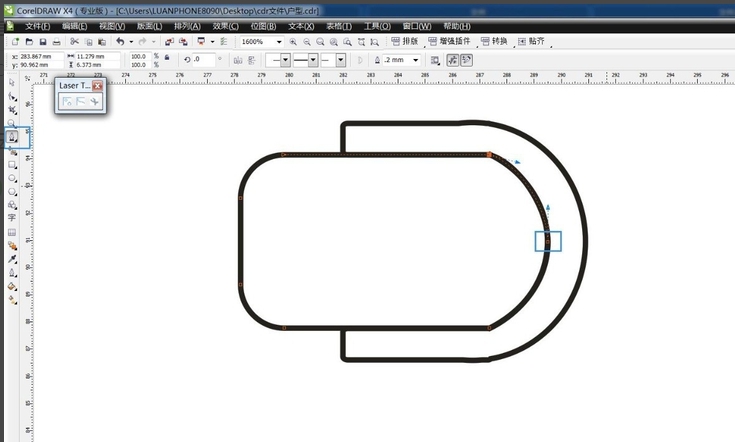Click the Undo arrow icon

[x=120, y=42]
